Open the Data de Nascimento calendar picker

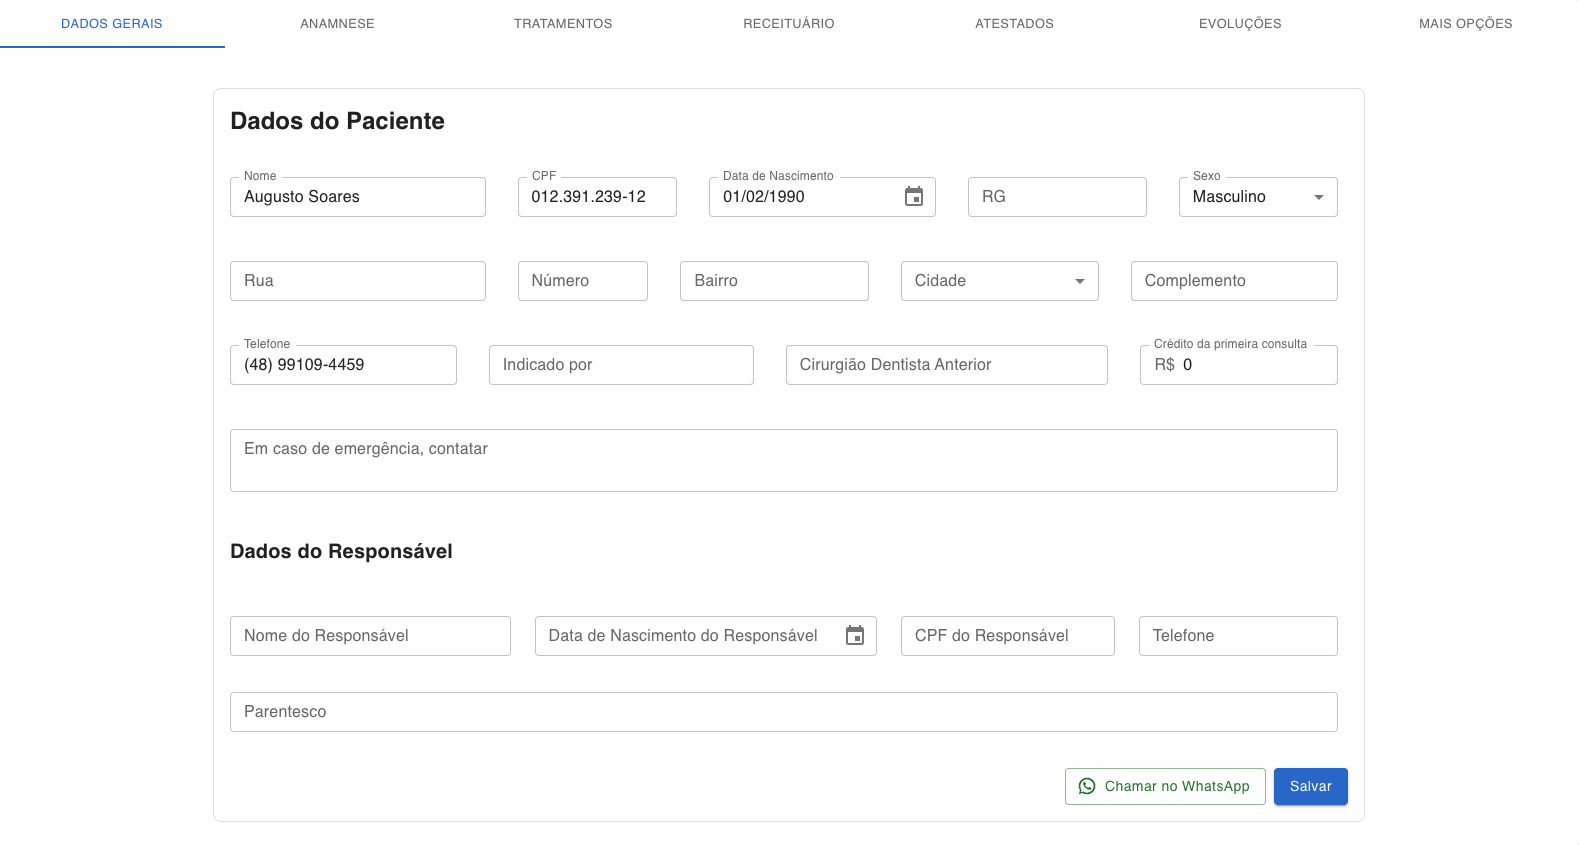(x=913, y=197)
